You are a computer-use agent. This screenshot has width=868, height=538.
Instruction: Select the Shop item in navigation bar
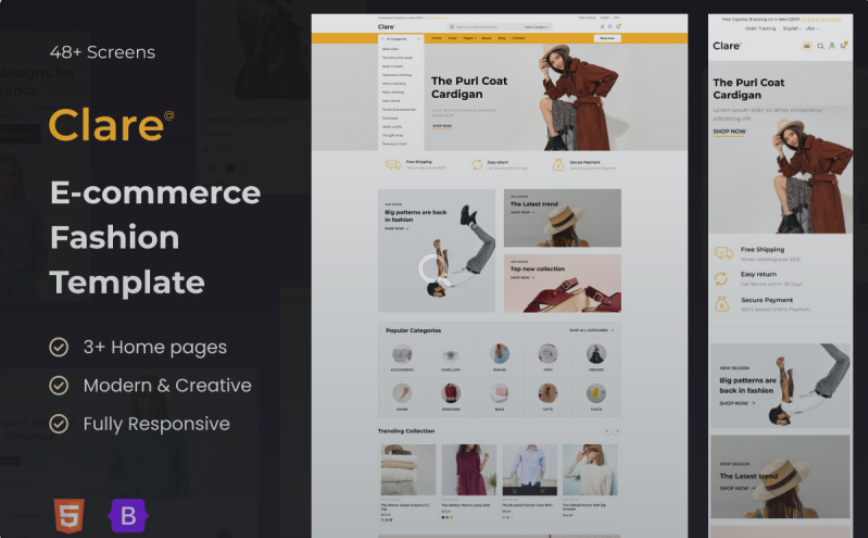click(452, 38)
